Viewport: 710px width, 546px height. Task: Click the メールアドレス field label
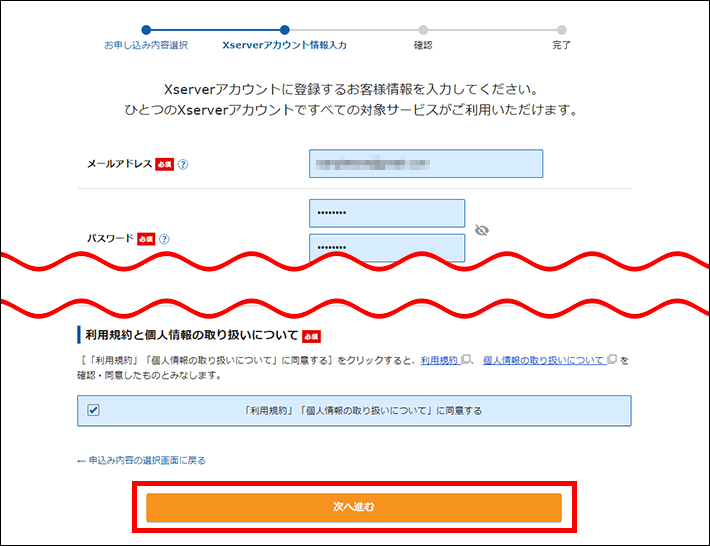[120, 164]
